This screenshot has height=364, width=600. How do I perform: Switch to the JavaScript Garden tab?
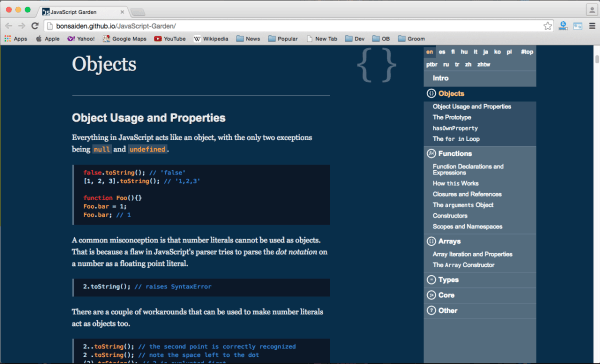82,12
